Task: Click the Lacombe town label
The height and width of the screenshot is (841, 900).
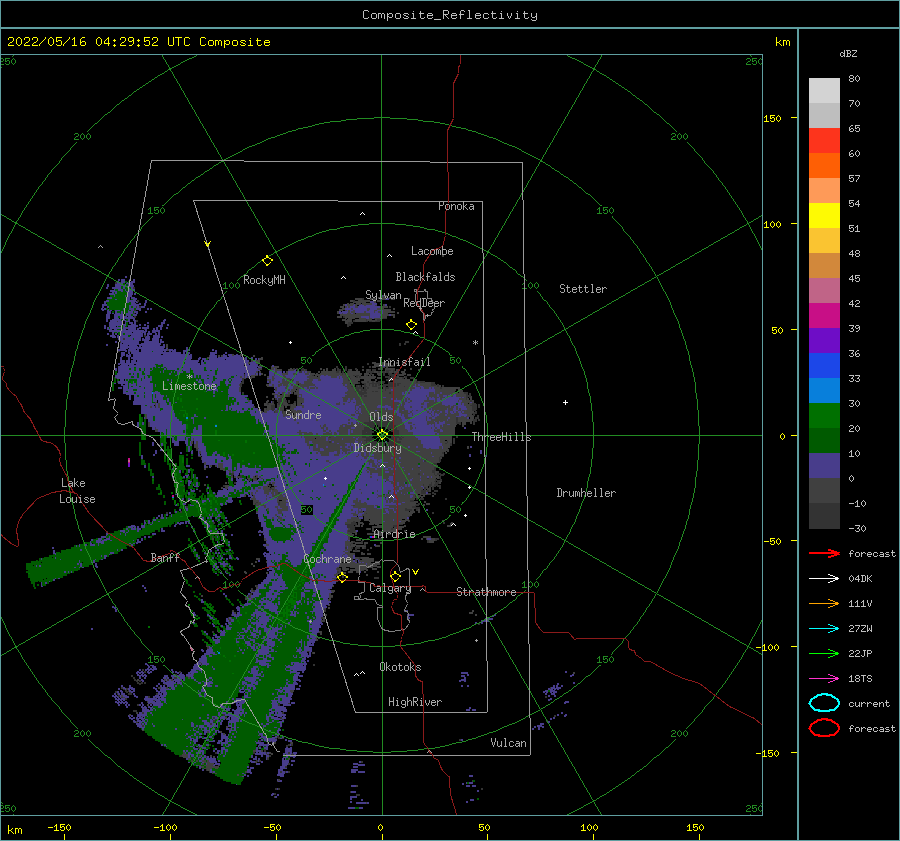Action: click(x=432, y=251)
